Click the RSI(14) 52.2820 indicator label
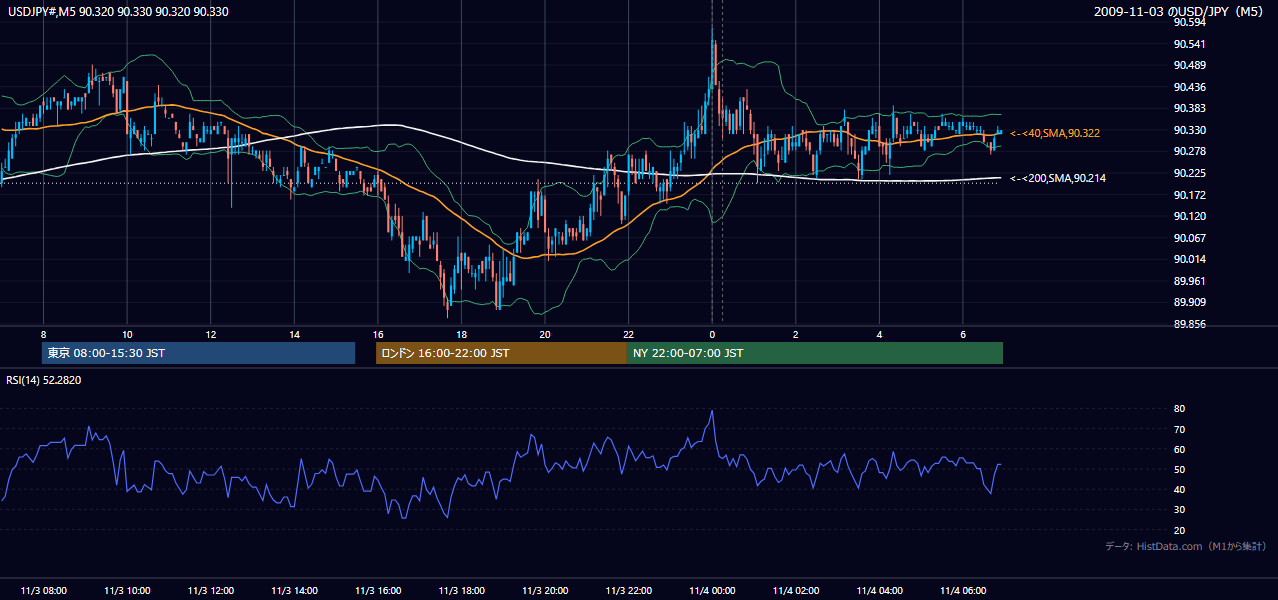Screen dimensions: 1278x600 (44, 380)
